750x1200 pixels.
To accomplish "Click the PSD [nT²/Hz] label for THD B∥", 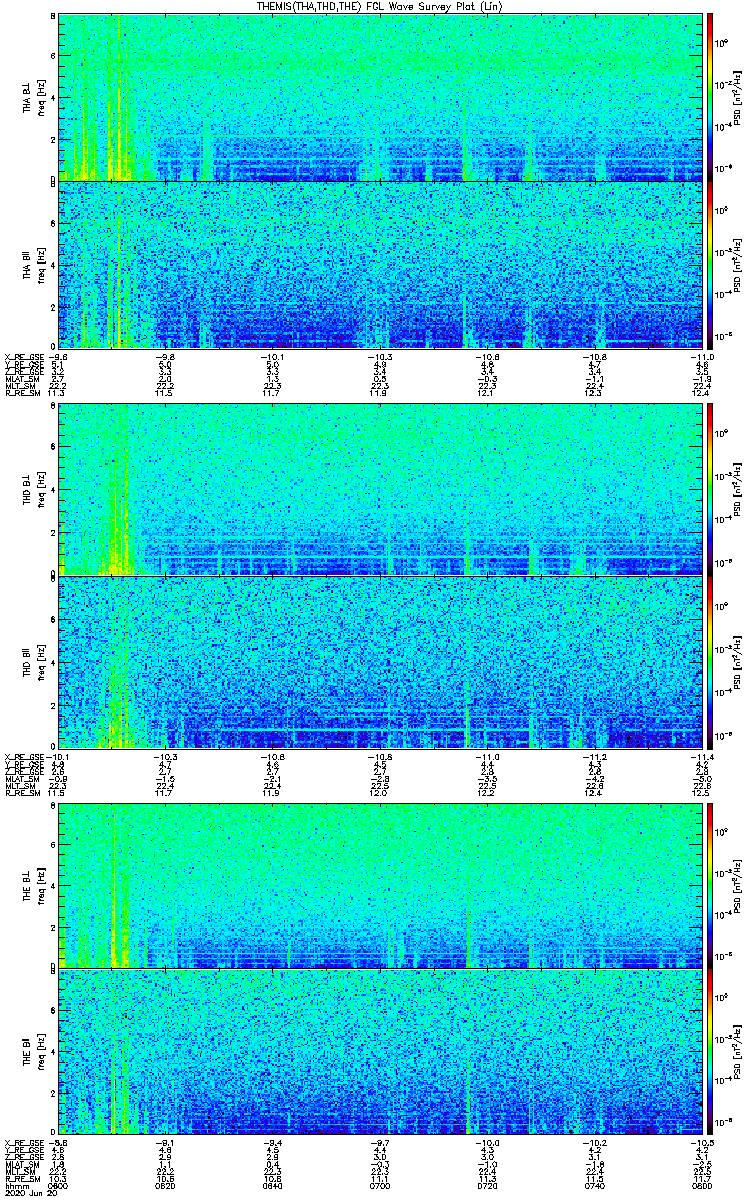I will pos(739,662).
